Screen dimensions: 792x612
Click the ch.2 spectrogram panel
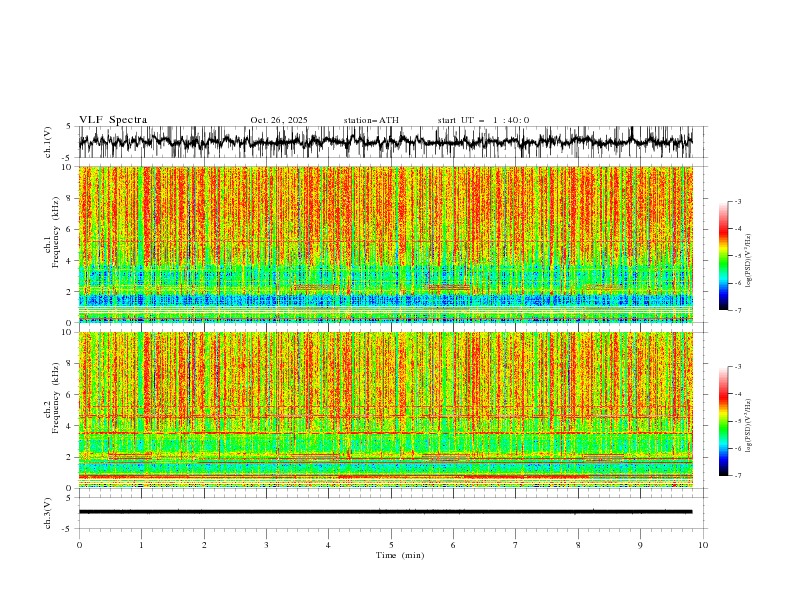coord(386,410)
